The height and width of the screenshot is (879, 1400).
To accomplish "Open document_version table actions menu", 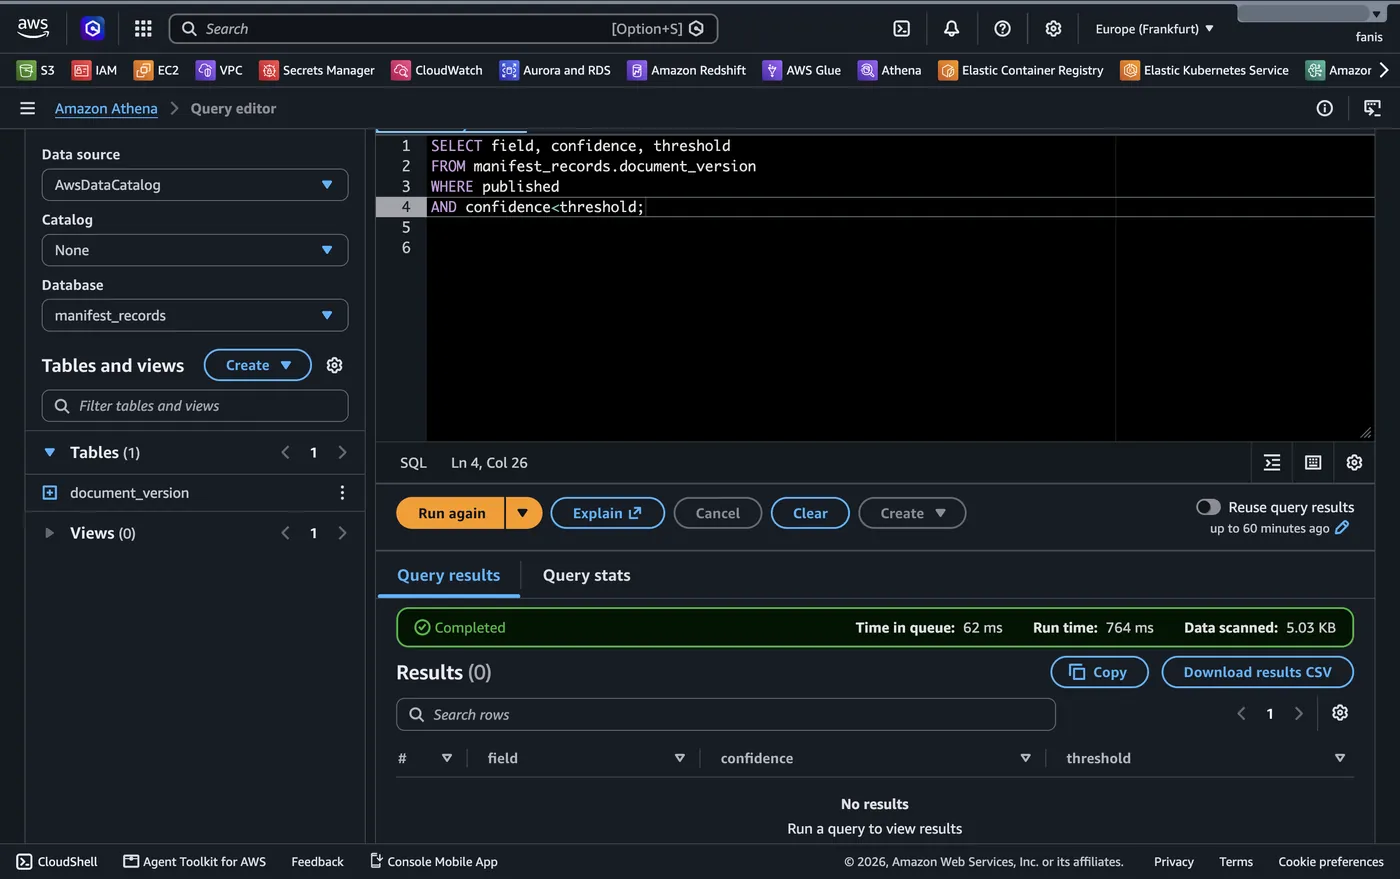I will pyautogui.click(x=342, y=492).
